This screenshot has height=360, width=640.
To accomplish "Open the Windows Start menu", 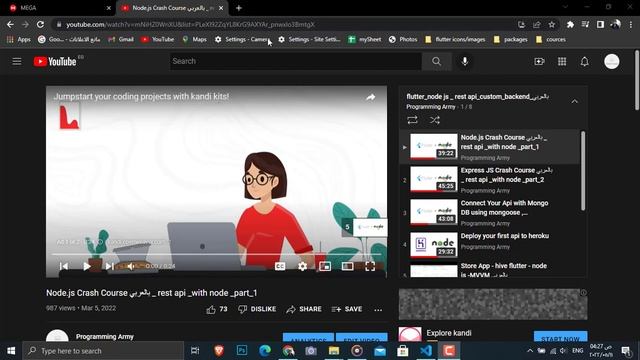I will (x=11, y=351).
